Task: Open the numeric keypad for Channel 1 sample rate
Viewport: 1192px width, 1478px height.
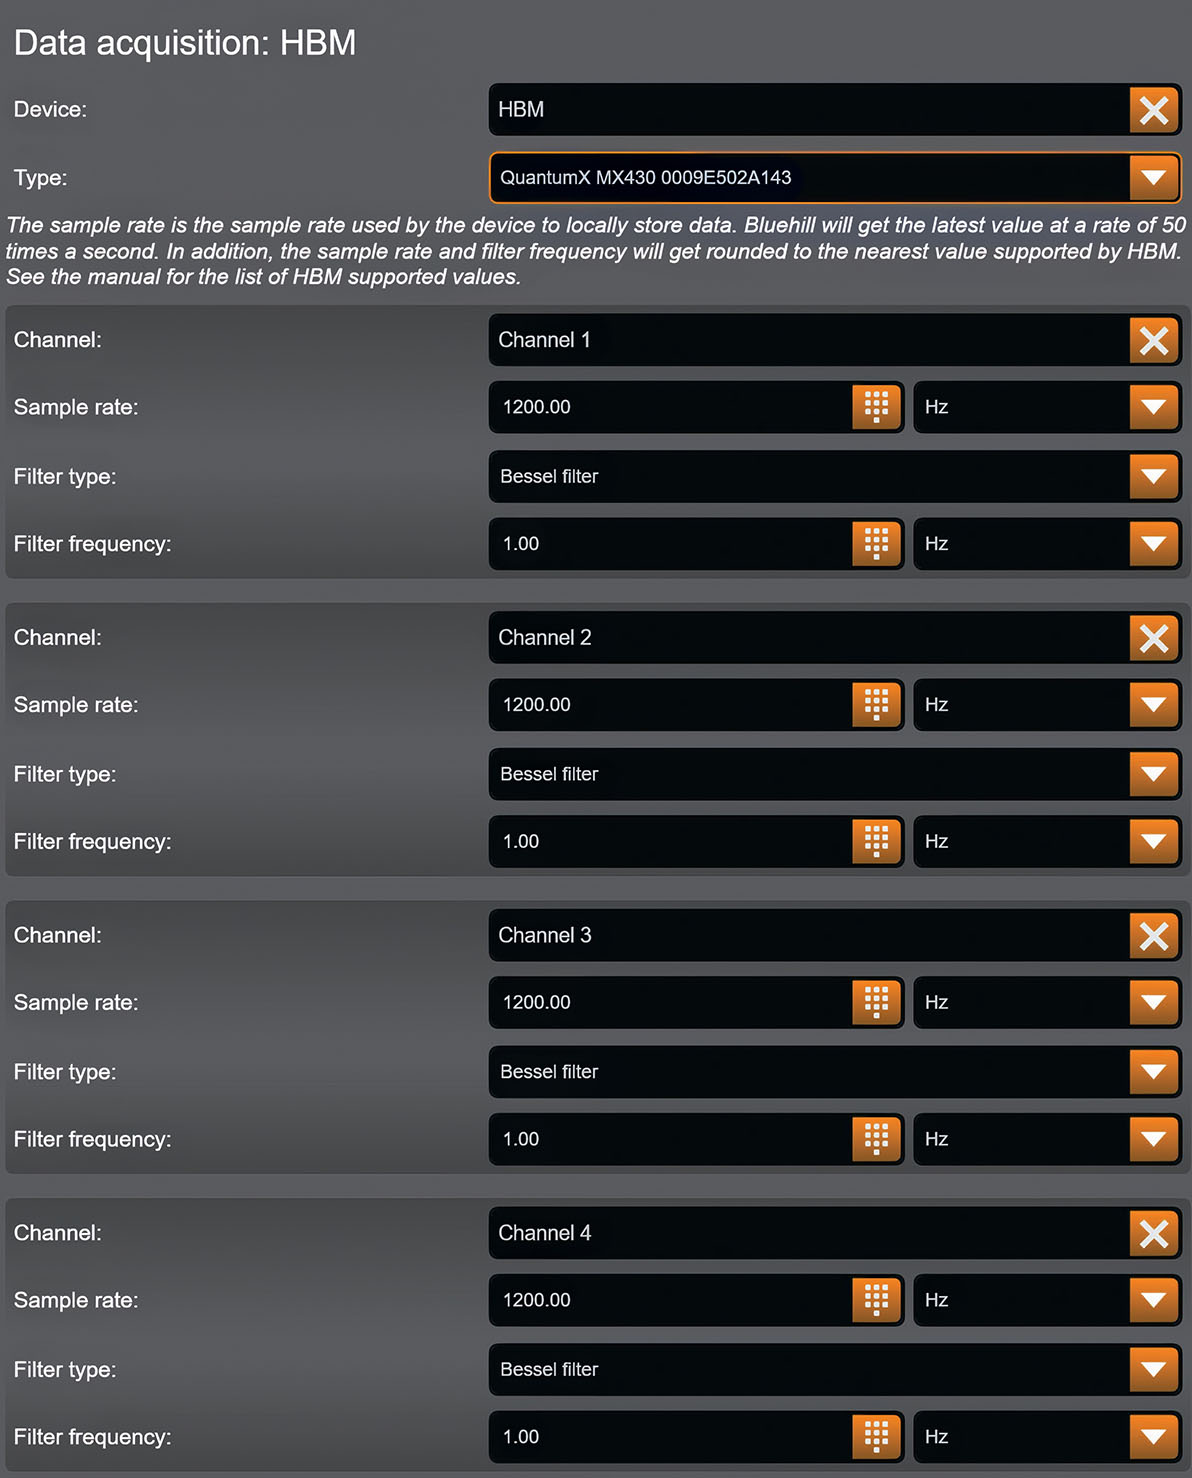Action: [x=875, y=407]
